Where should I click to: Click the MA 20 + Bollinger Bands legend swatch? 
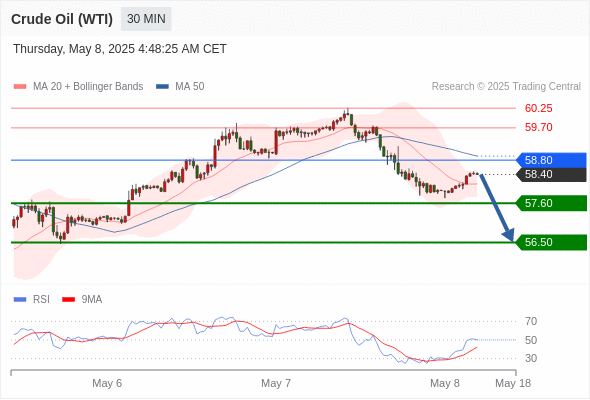pyautogui.click(x=20, y=87)
